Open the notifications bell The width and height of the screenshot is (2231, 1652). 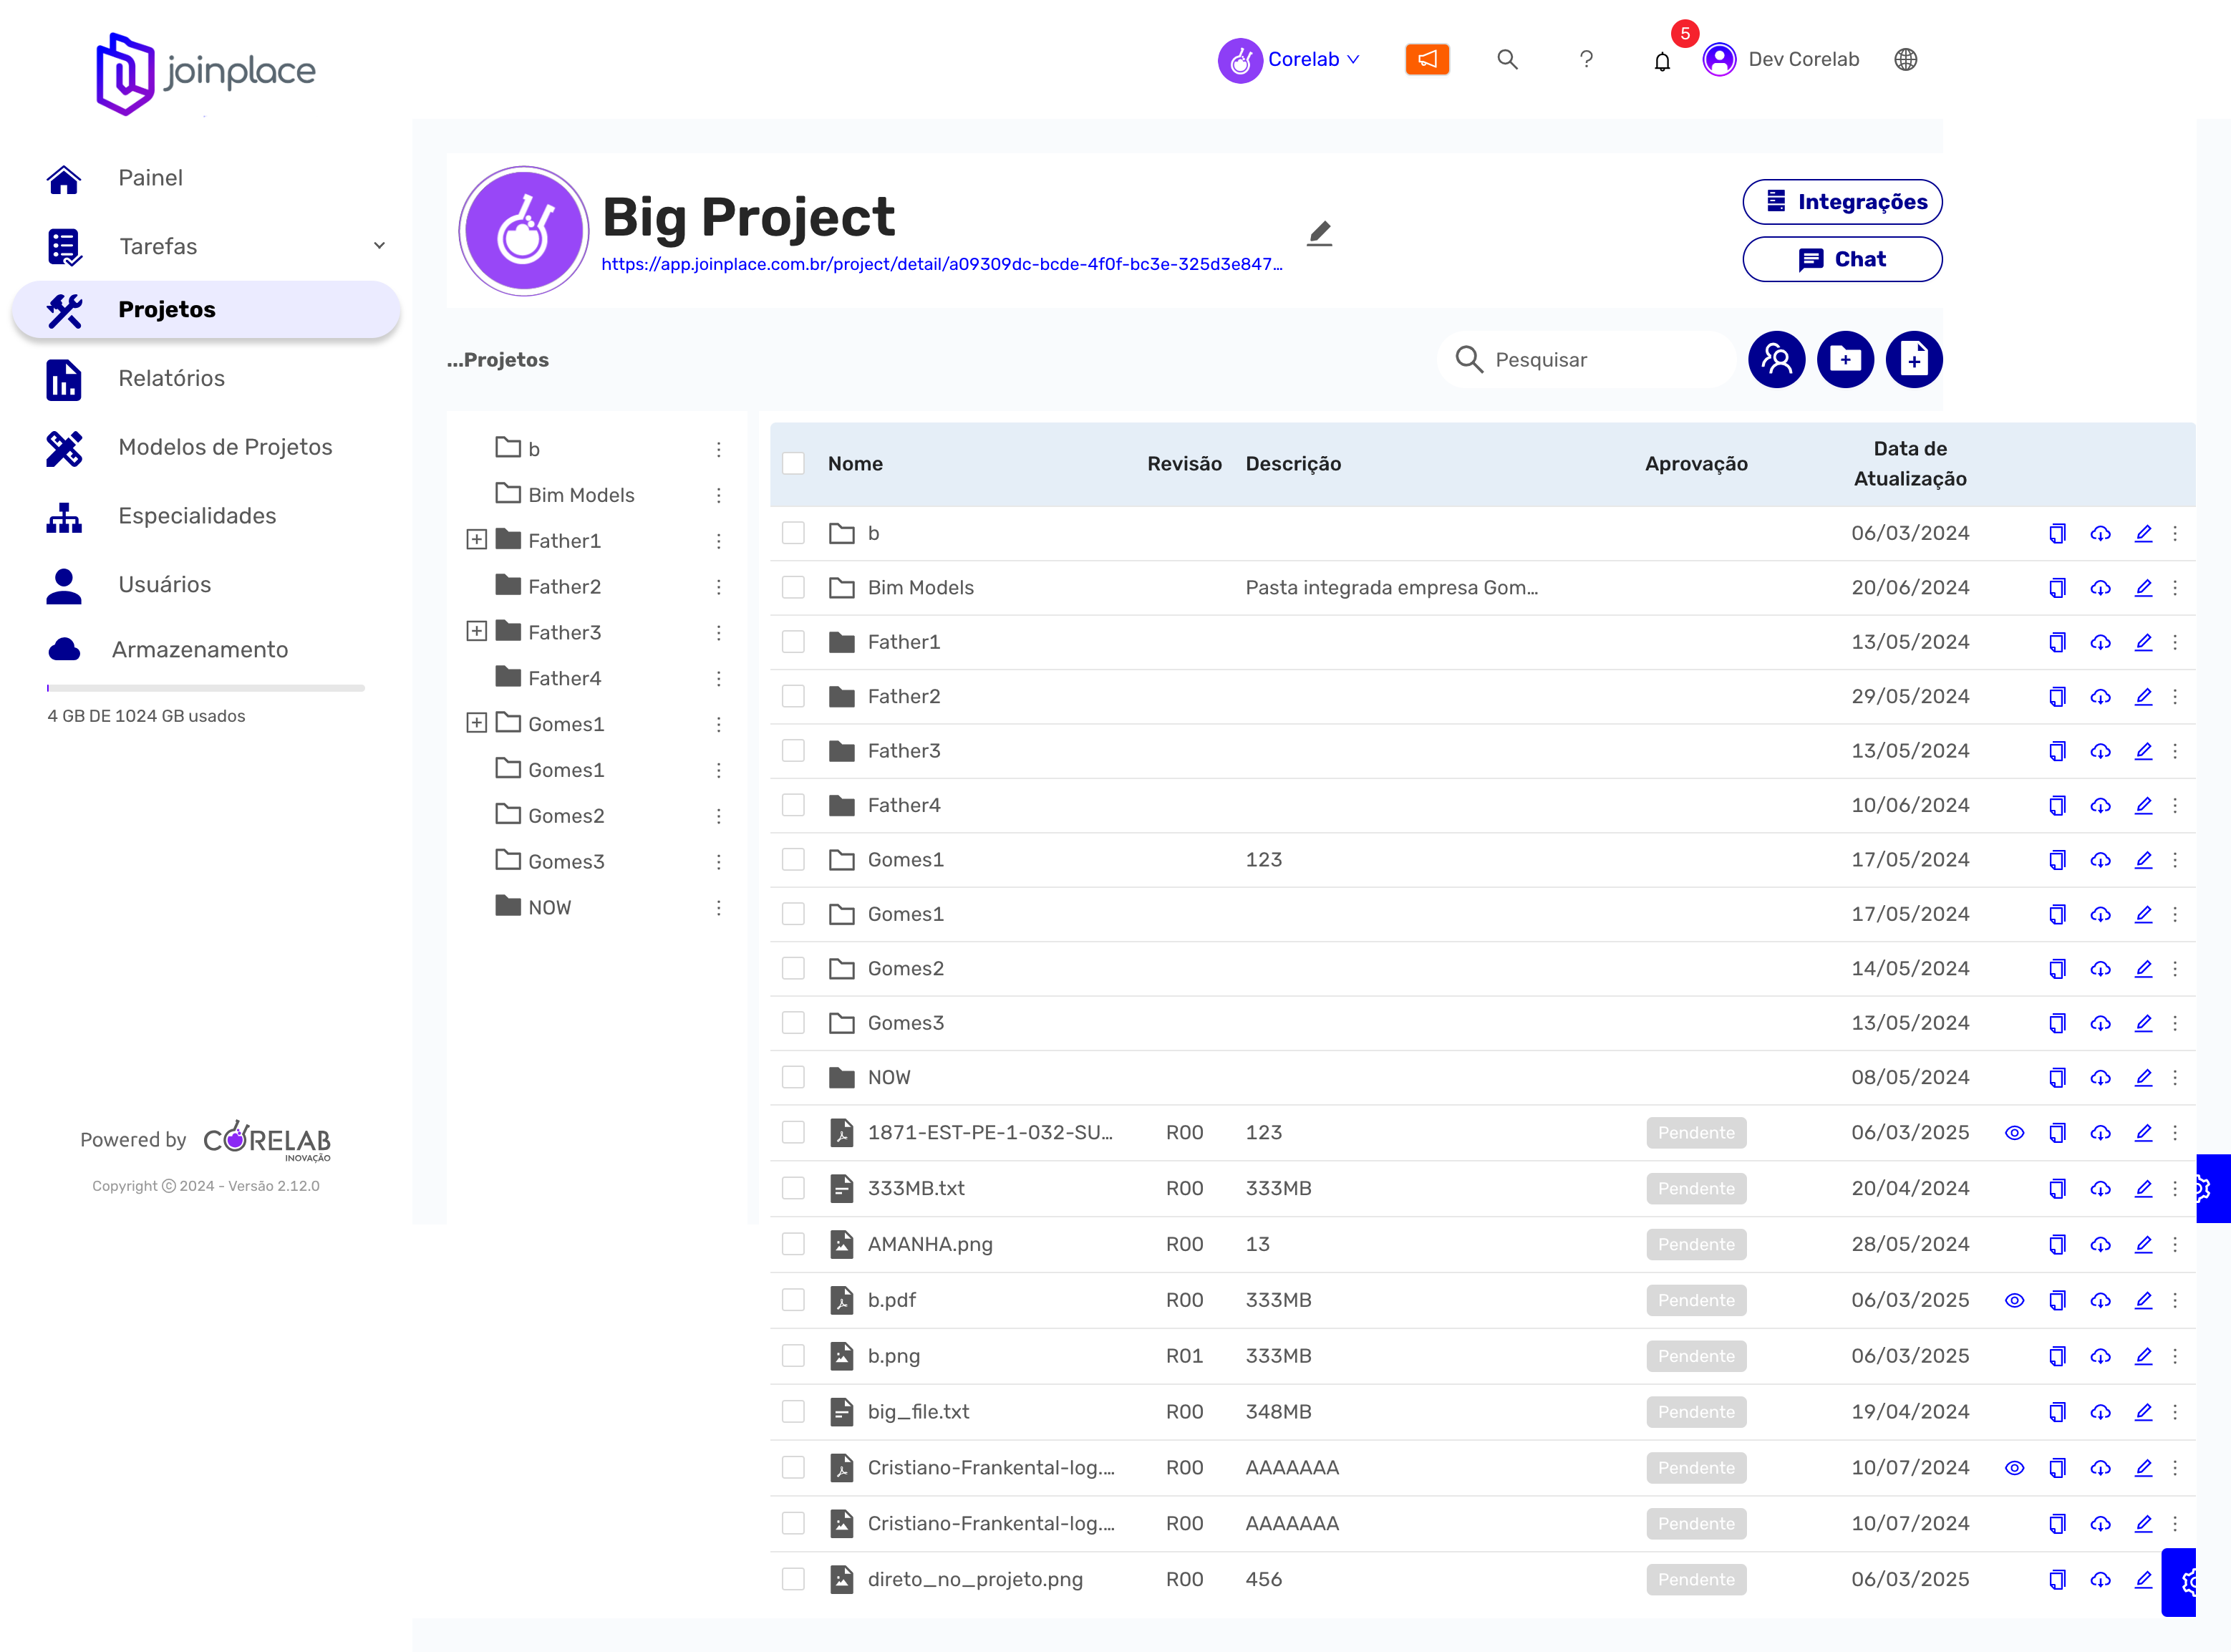pyautogui.click(x=1661, y=61)
